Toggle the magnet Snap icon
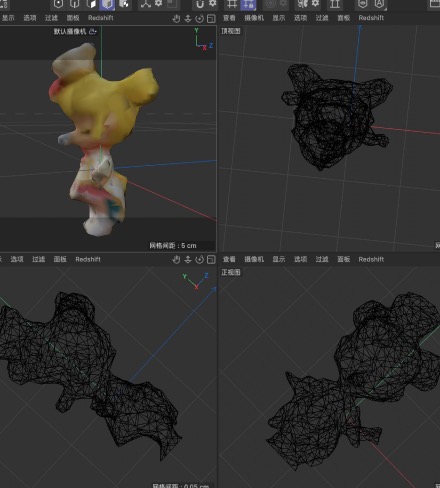 [x=200, y=4]
